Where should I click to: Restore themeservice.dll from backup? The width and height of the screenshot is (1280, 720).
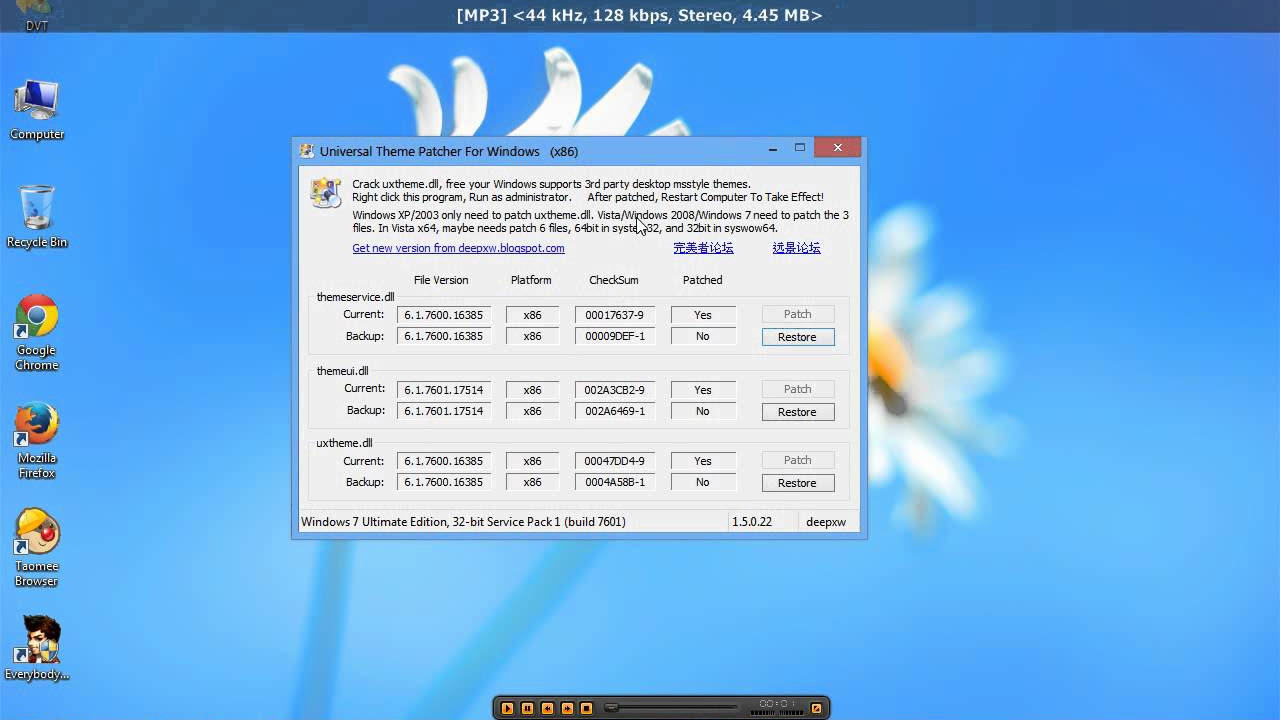[x=797, y=337]
